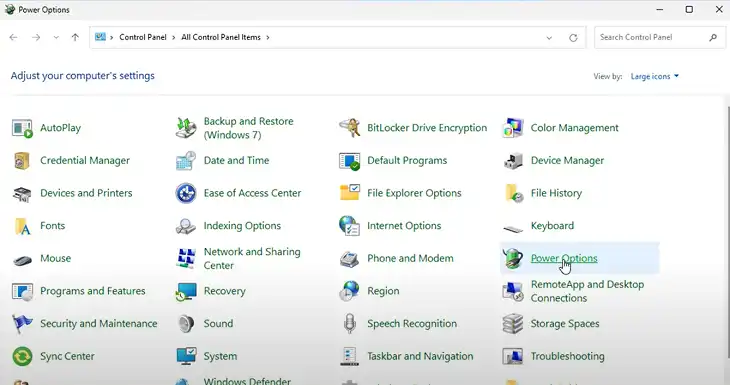Viewport: 730px width, 385px height.
Task: Open the File History icon
Action: pos(513,193)
